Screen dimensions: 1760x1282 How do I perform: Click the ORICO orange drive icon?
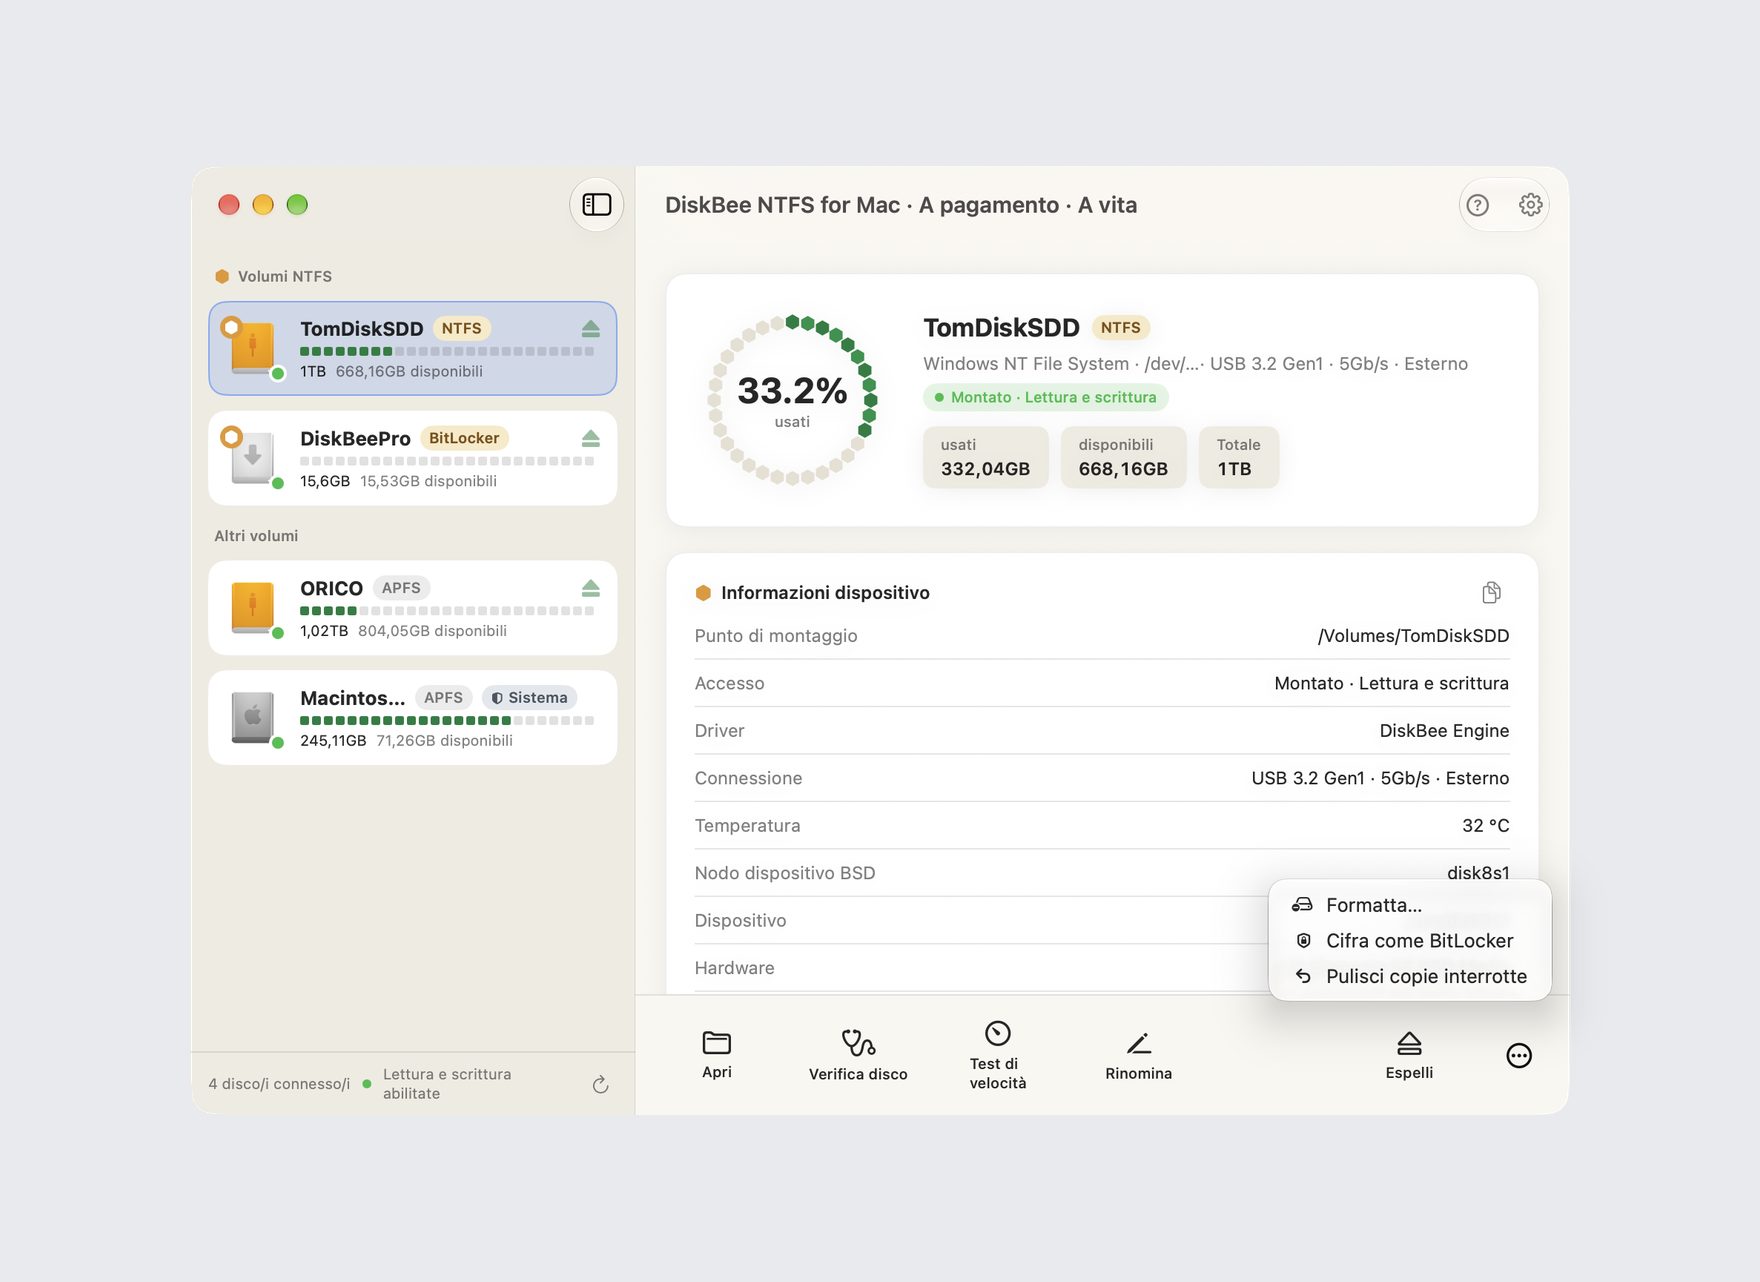tap(252, 607)
